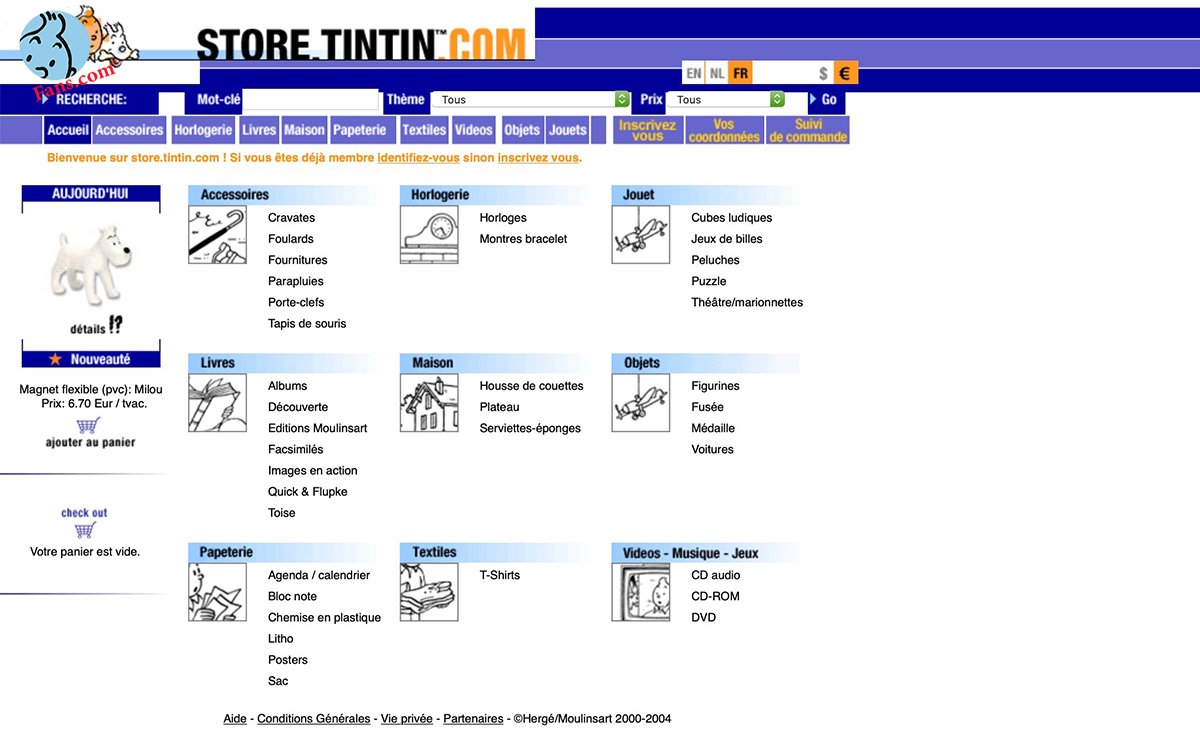This screenshot has width=1200, height=742.
Task: Open the Accueil tab
Action: point(68,130)
